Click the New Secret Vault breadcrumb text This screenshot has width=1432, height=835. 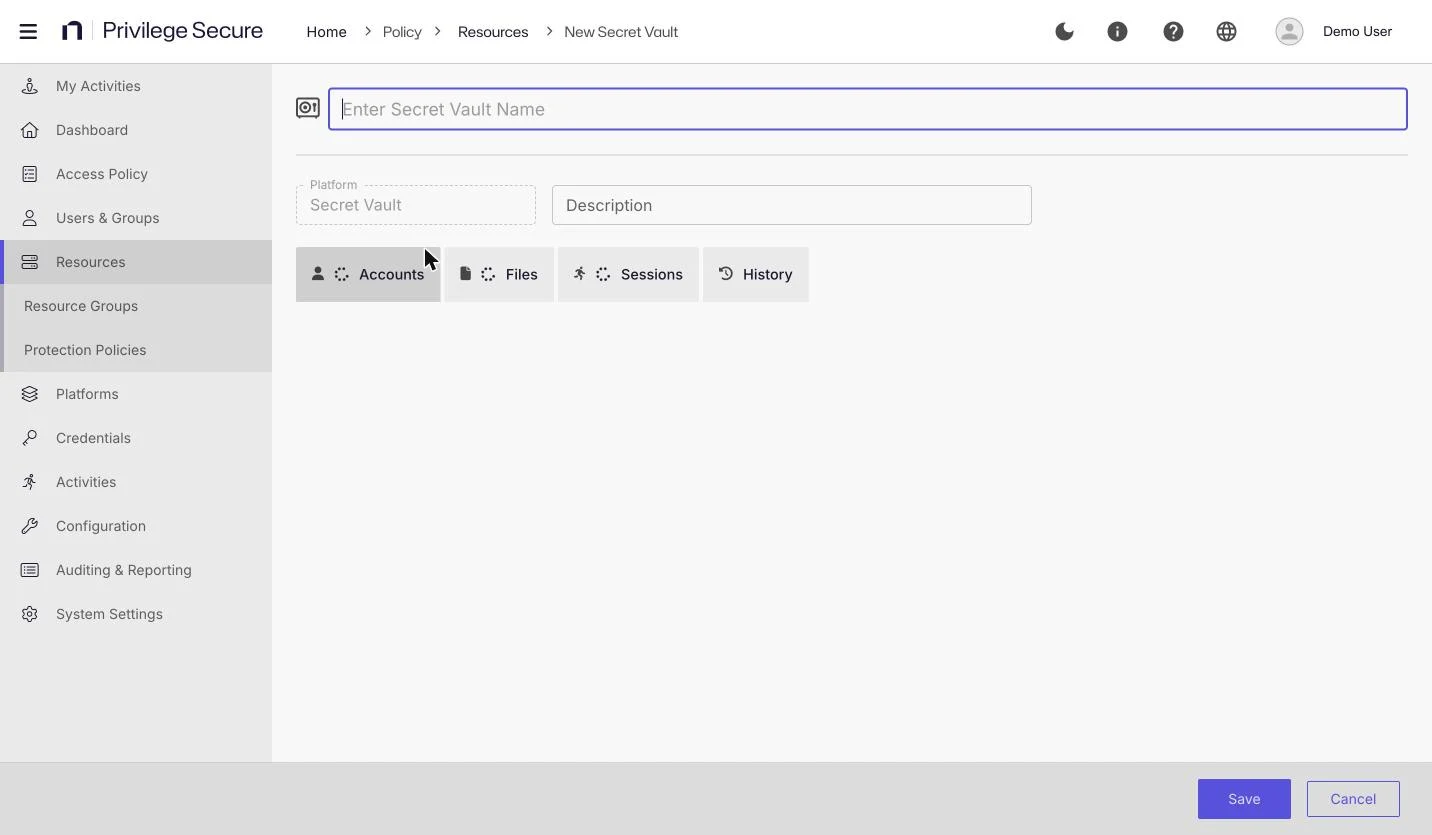click(x=621, y=32)
